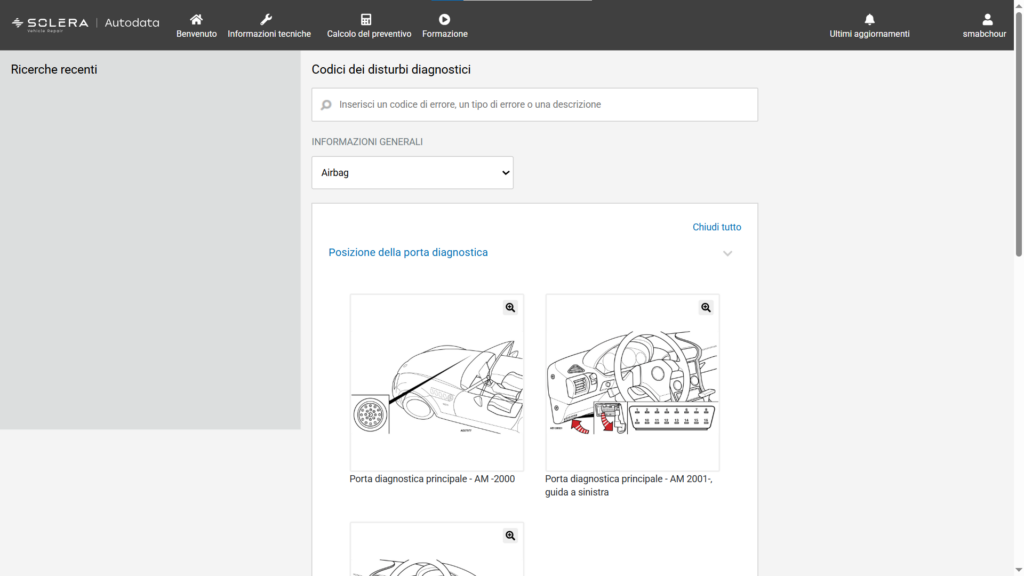Viewport: 1024px width, 576px height.
Task: Click magnifier on the third diagnostic image
Action: [510, 536]
